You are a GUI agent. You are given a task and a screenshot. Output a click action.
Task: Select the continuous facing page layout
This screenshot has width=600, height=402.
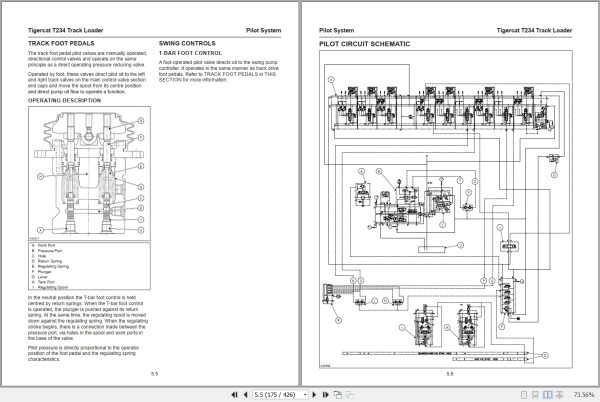[x=559, y=394]
